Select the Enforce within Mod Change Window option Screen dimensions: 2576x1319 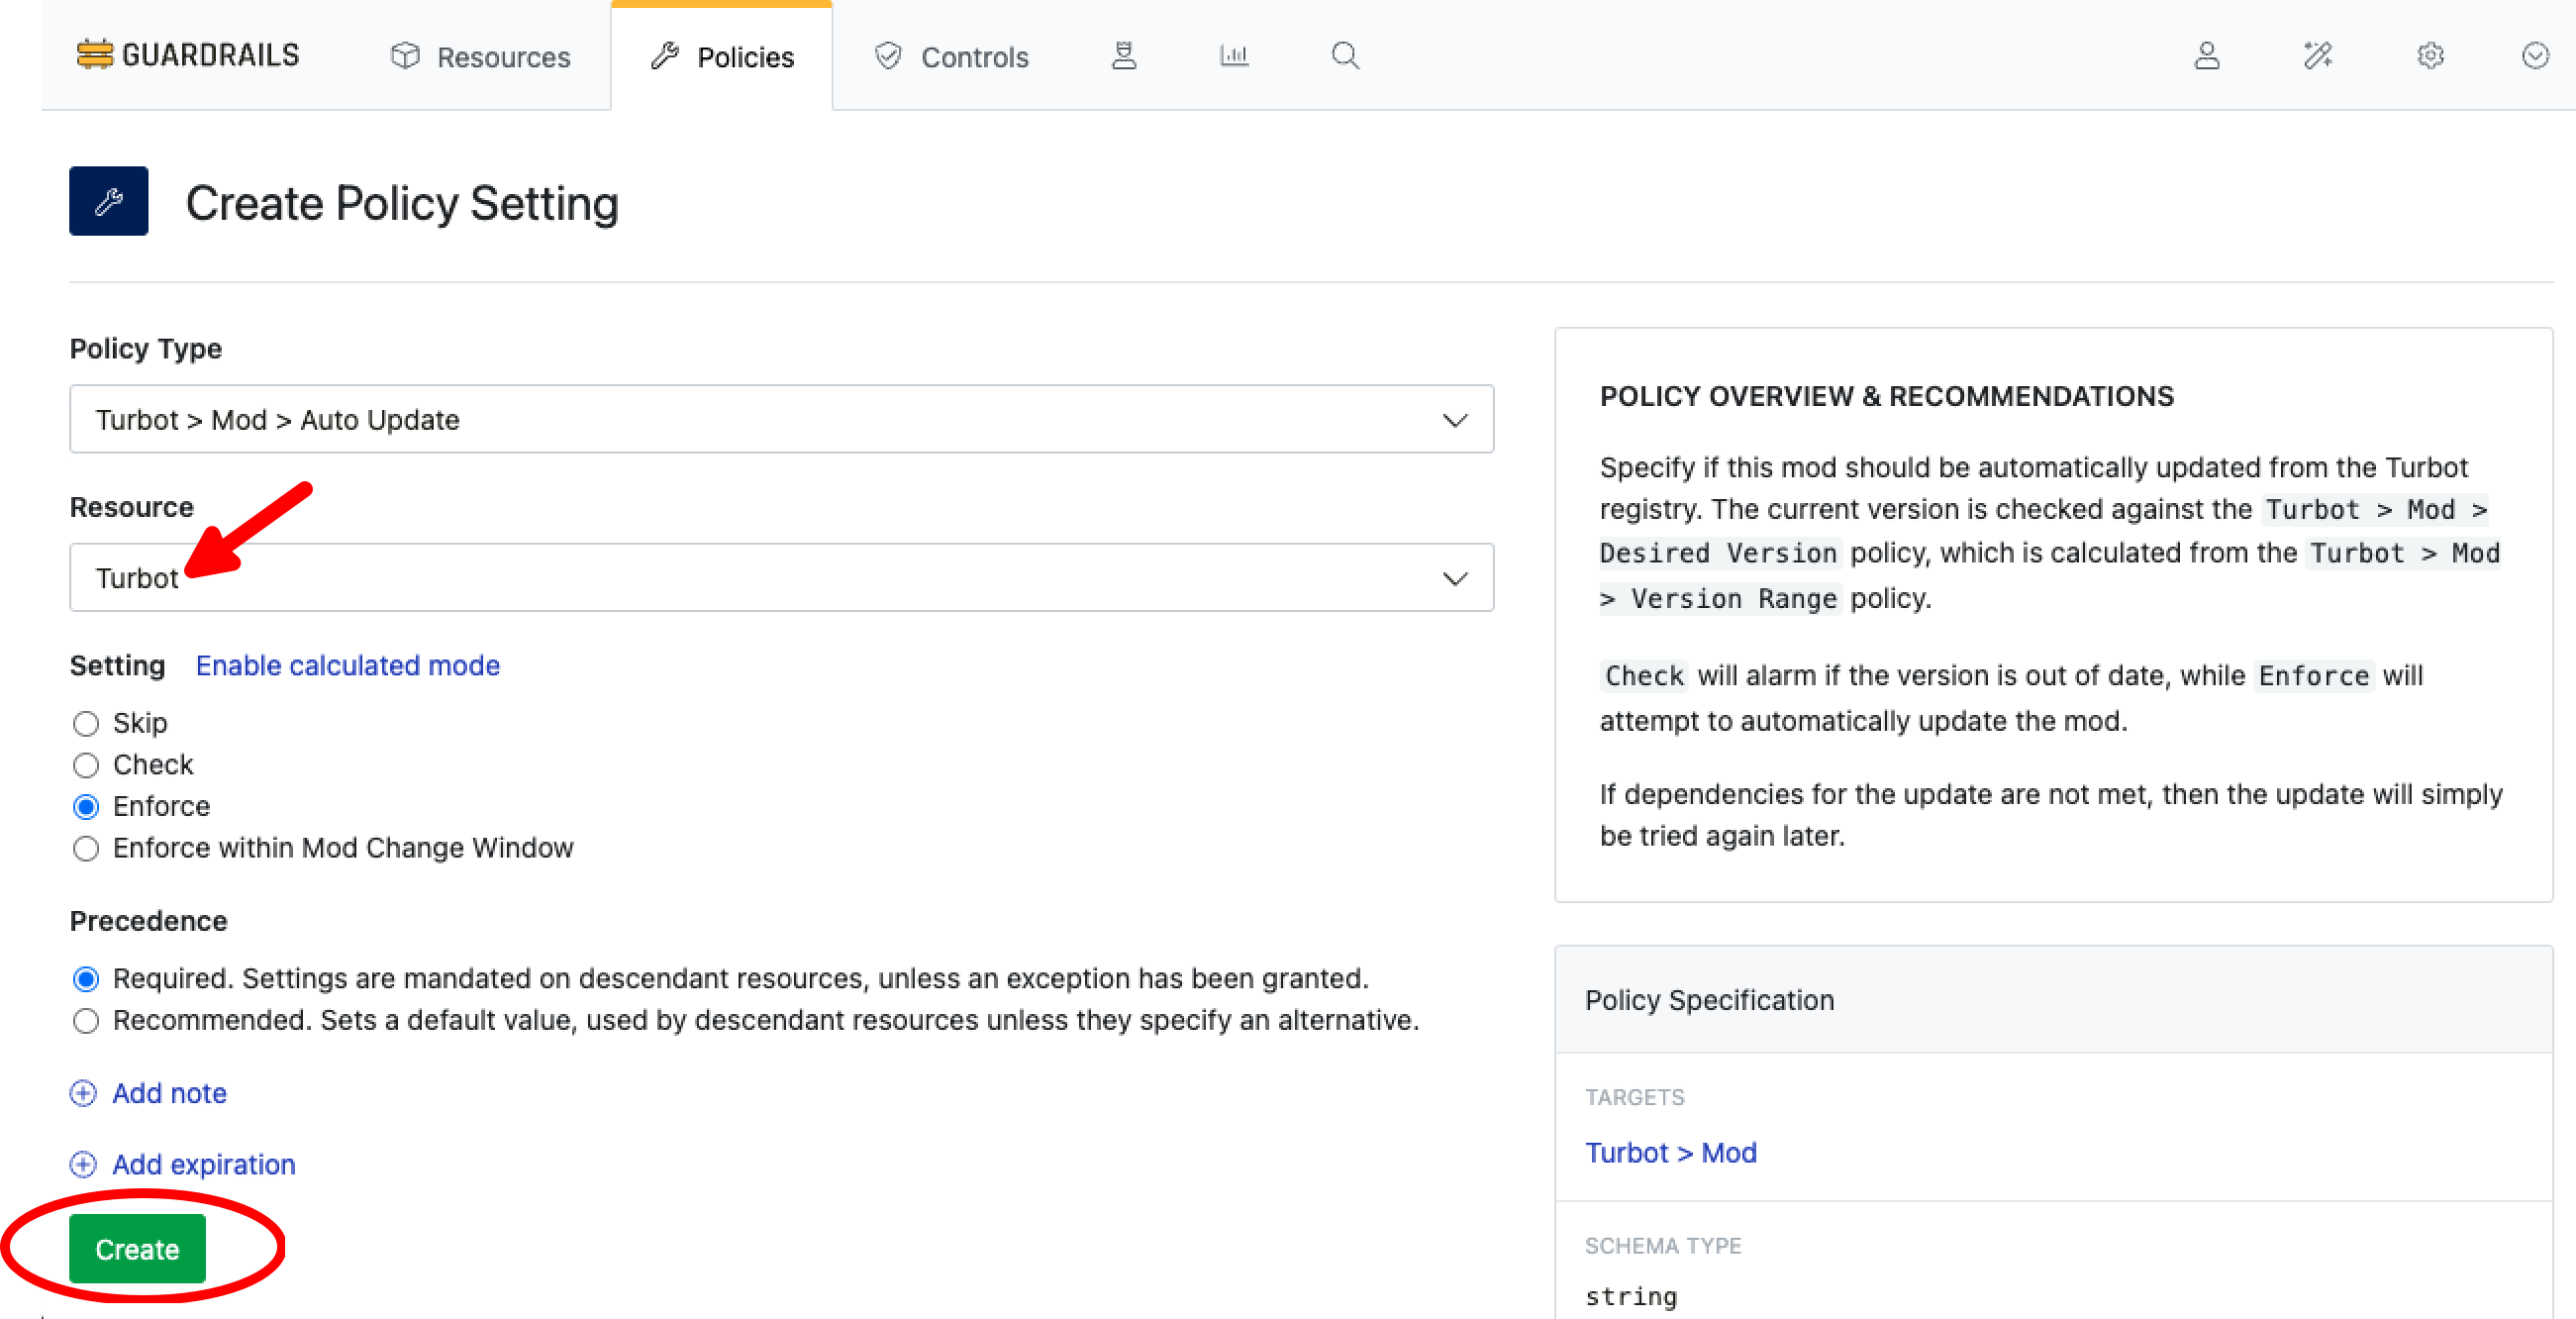[x=86, y=849]
